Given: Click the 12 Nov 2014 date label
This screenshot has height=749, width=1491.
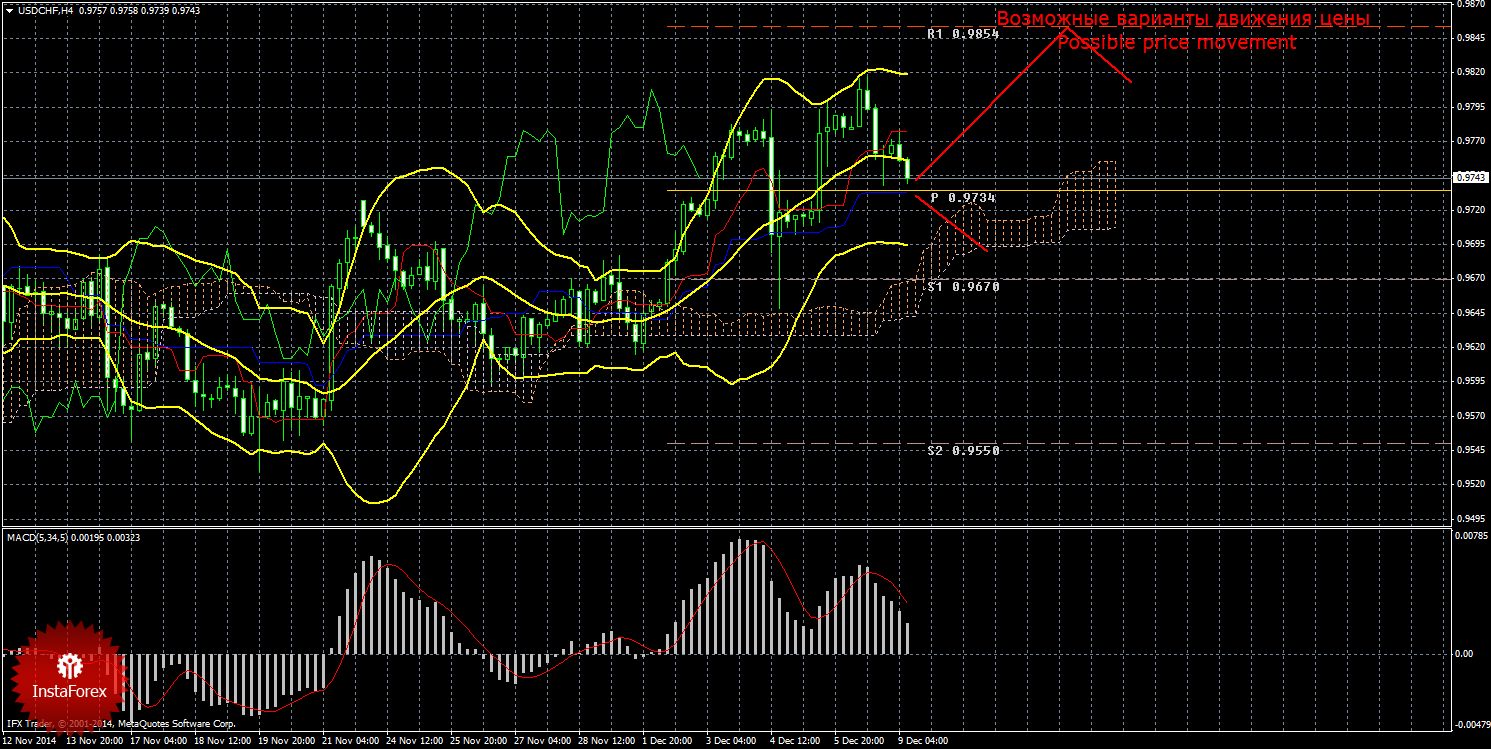Looking at the screenshot, I should (x=29, y=742).
